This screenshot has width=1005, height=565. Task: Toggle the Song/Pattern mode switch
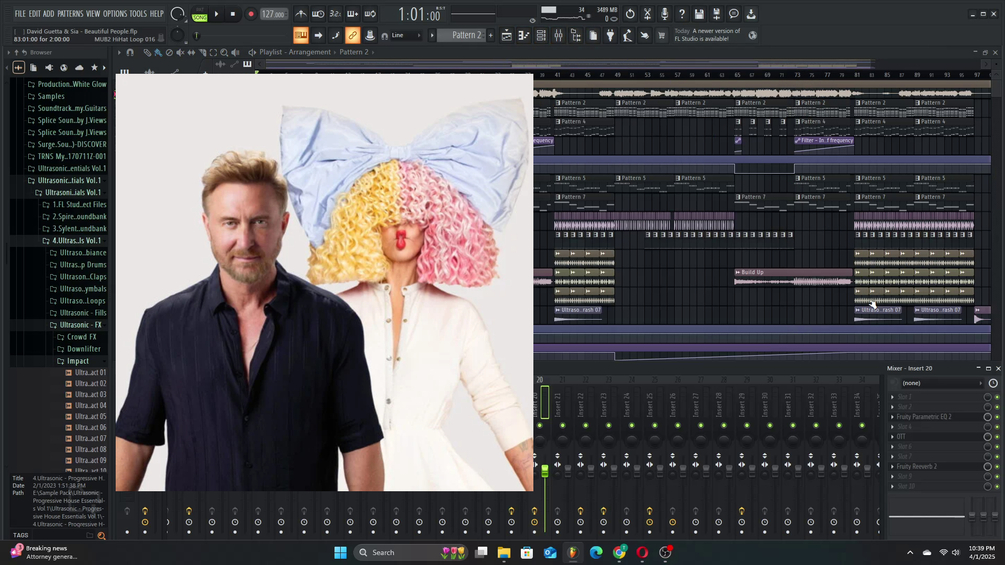point(199,14)
